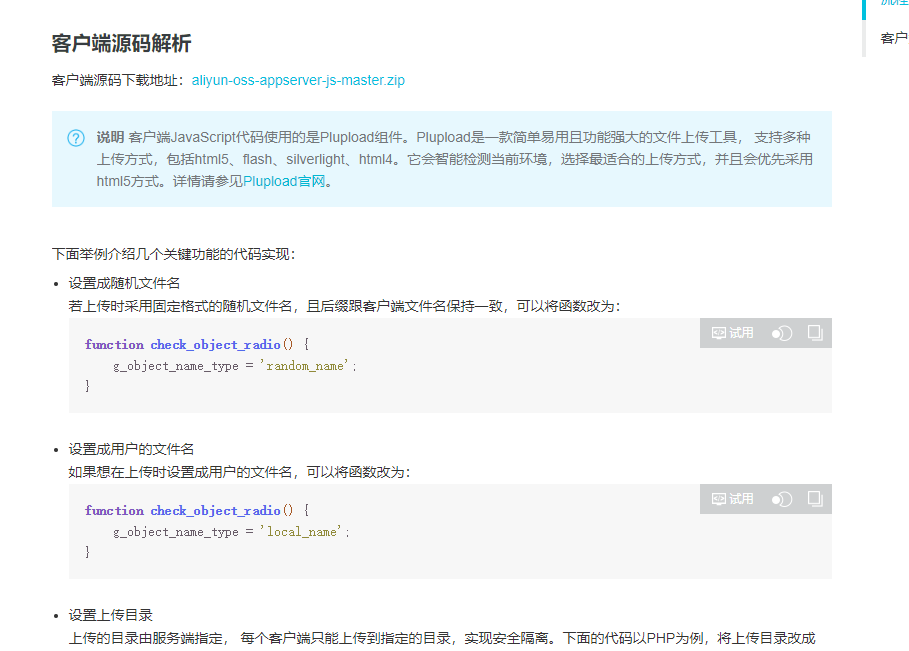Toggle dark theme on the second code block
The image size is (909, 651).
click(x=781, y=498)
